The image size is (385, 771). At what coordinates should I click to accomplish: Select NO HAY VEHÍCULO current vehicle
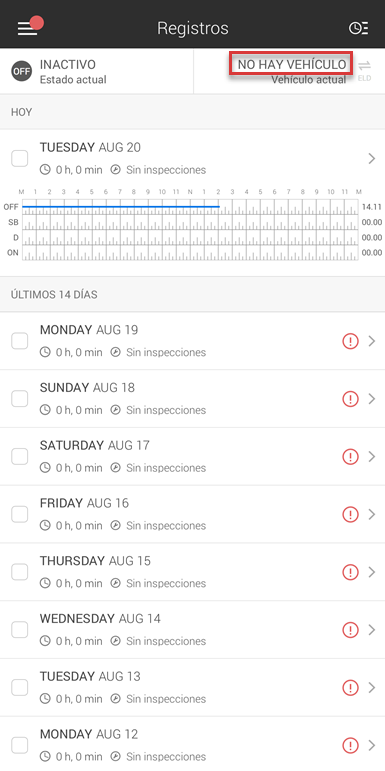click(x=291, y=64)
